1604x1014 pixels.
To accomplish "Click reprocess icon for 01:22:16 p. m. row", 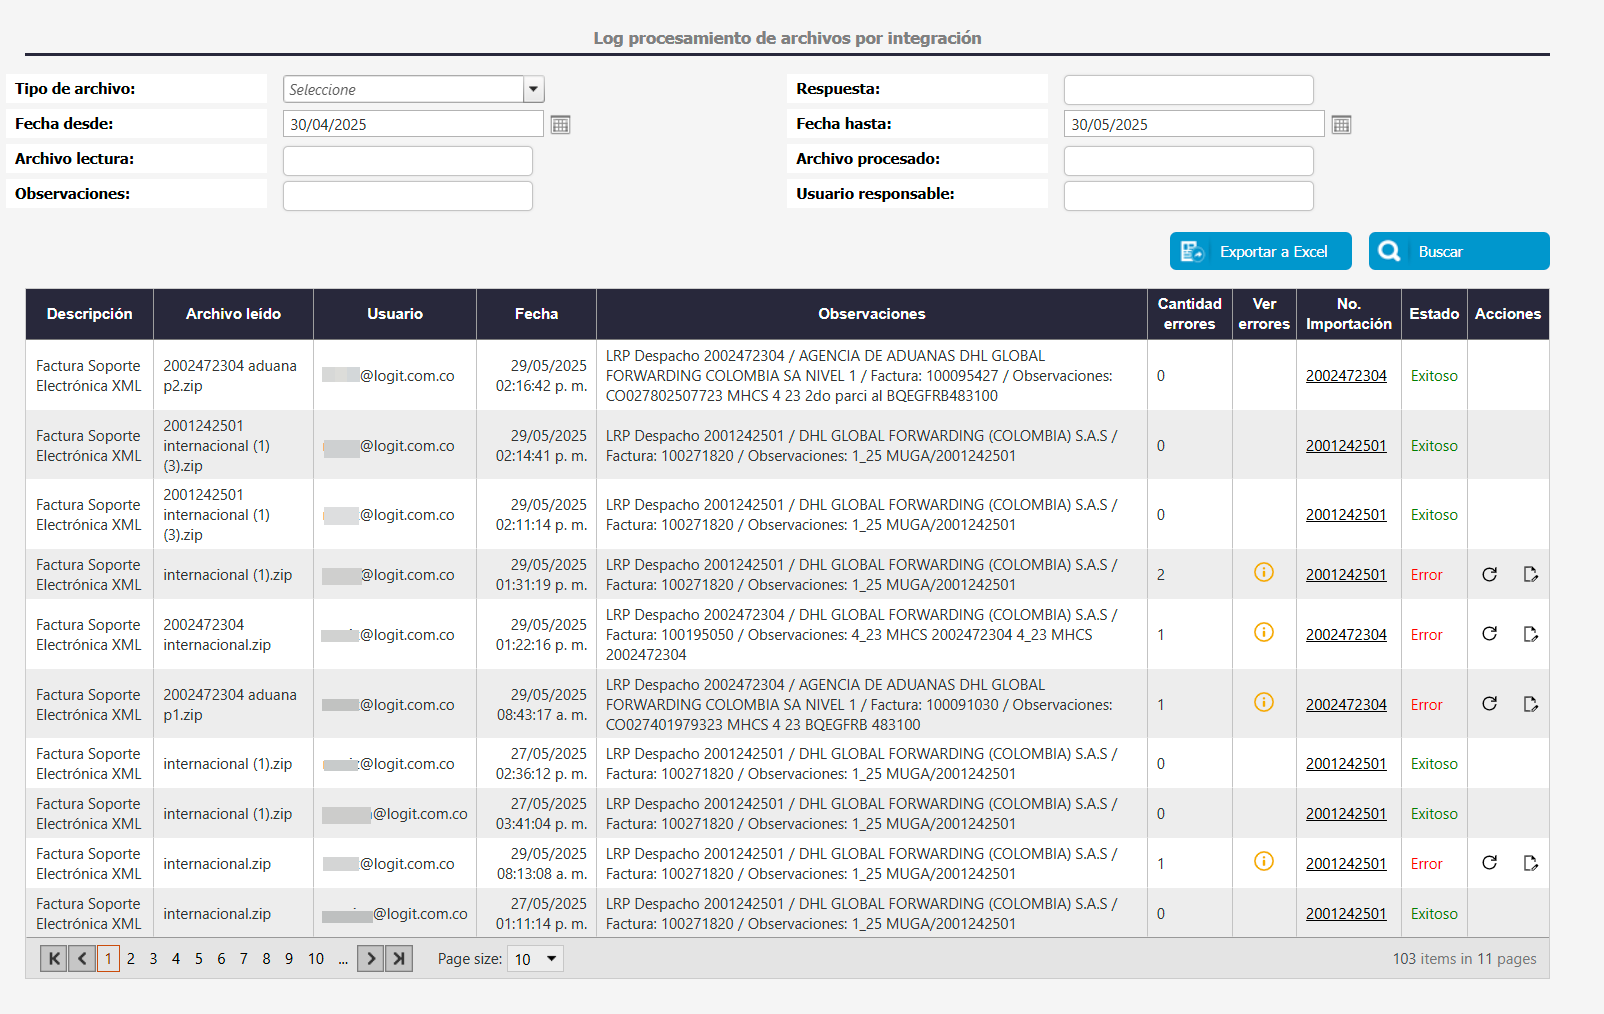I will [1489, 634].
